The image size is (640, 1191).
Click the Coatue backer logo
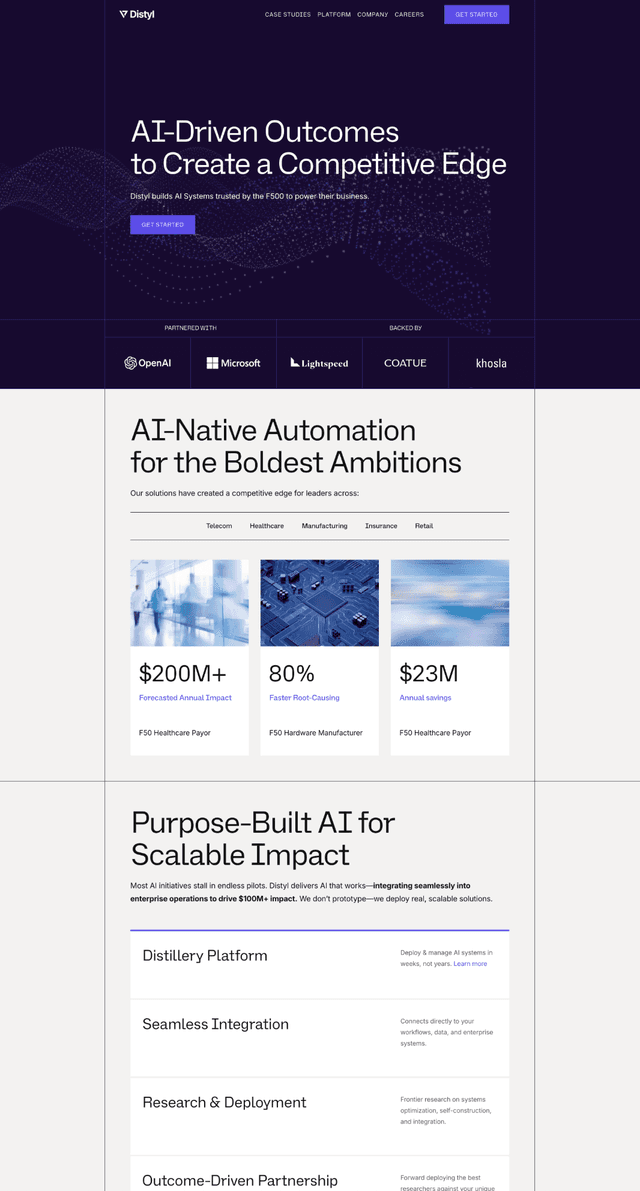click(405, 363)
